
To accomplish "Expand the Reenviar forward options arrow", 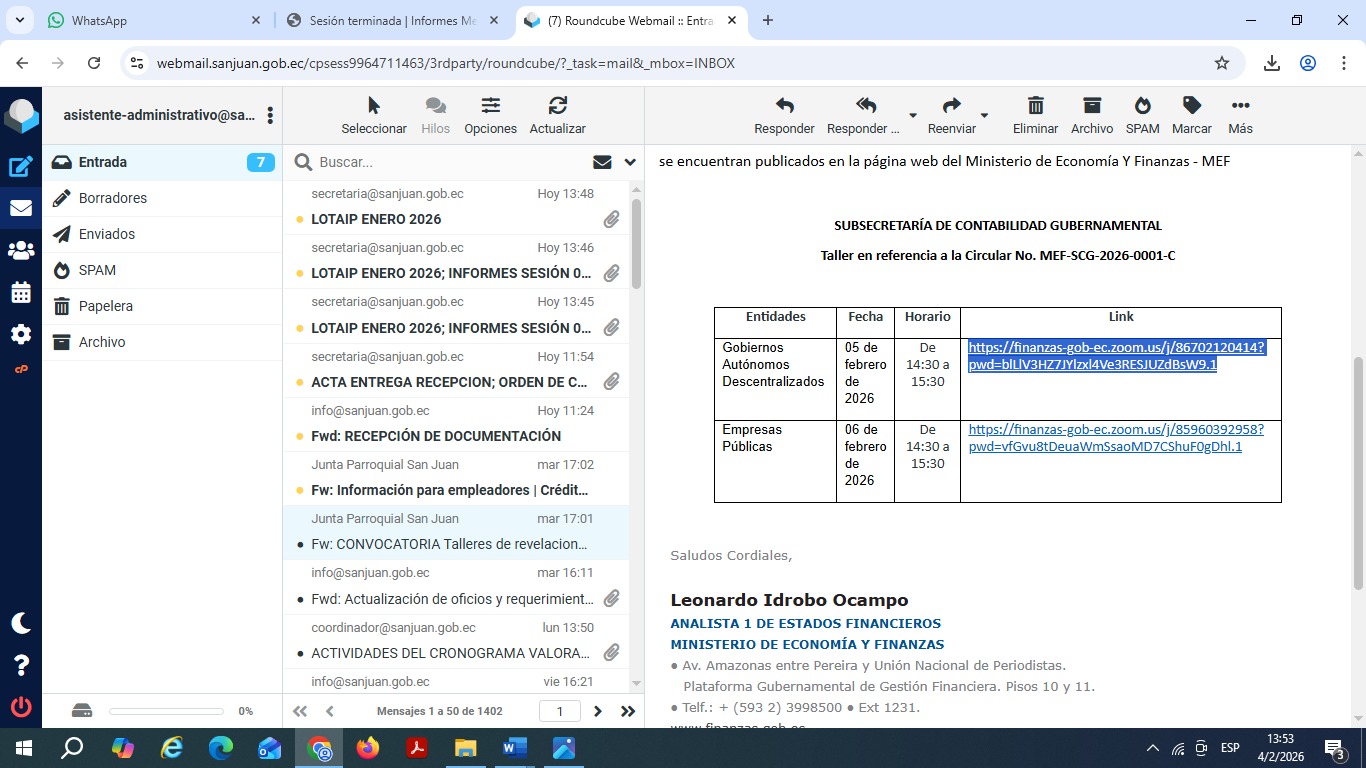I will tap(984, 116).
